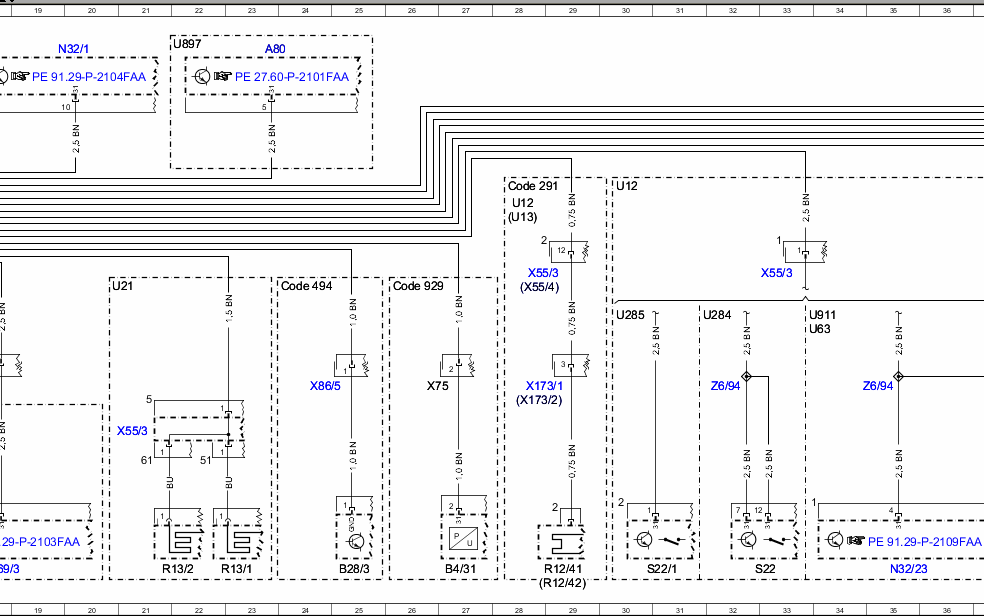The height and width of the screenshot is (616, 984).
Task: Click the R13/1 heating element symbol
Action: click(x=237, y=541)
